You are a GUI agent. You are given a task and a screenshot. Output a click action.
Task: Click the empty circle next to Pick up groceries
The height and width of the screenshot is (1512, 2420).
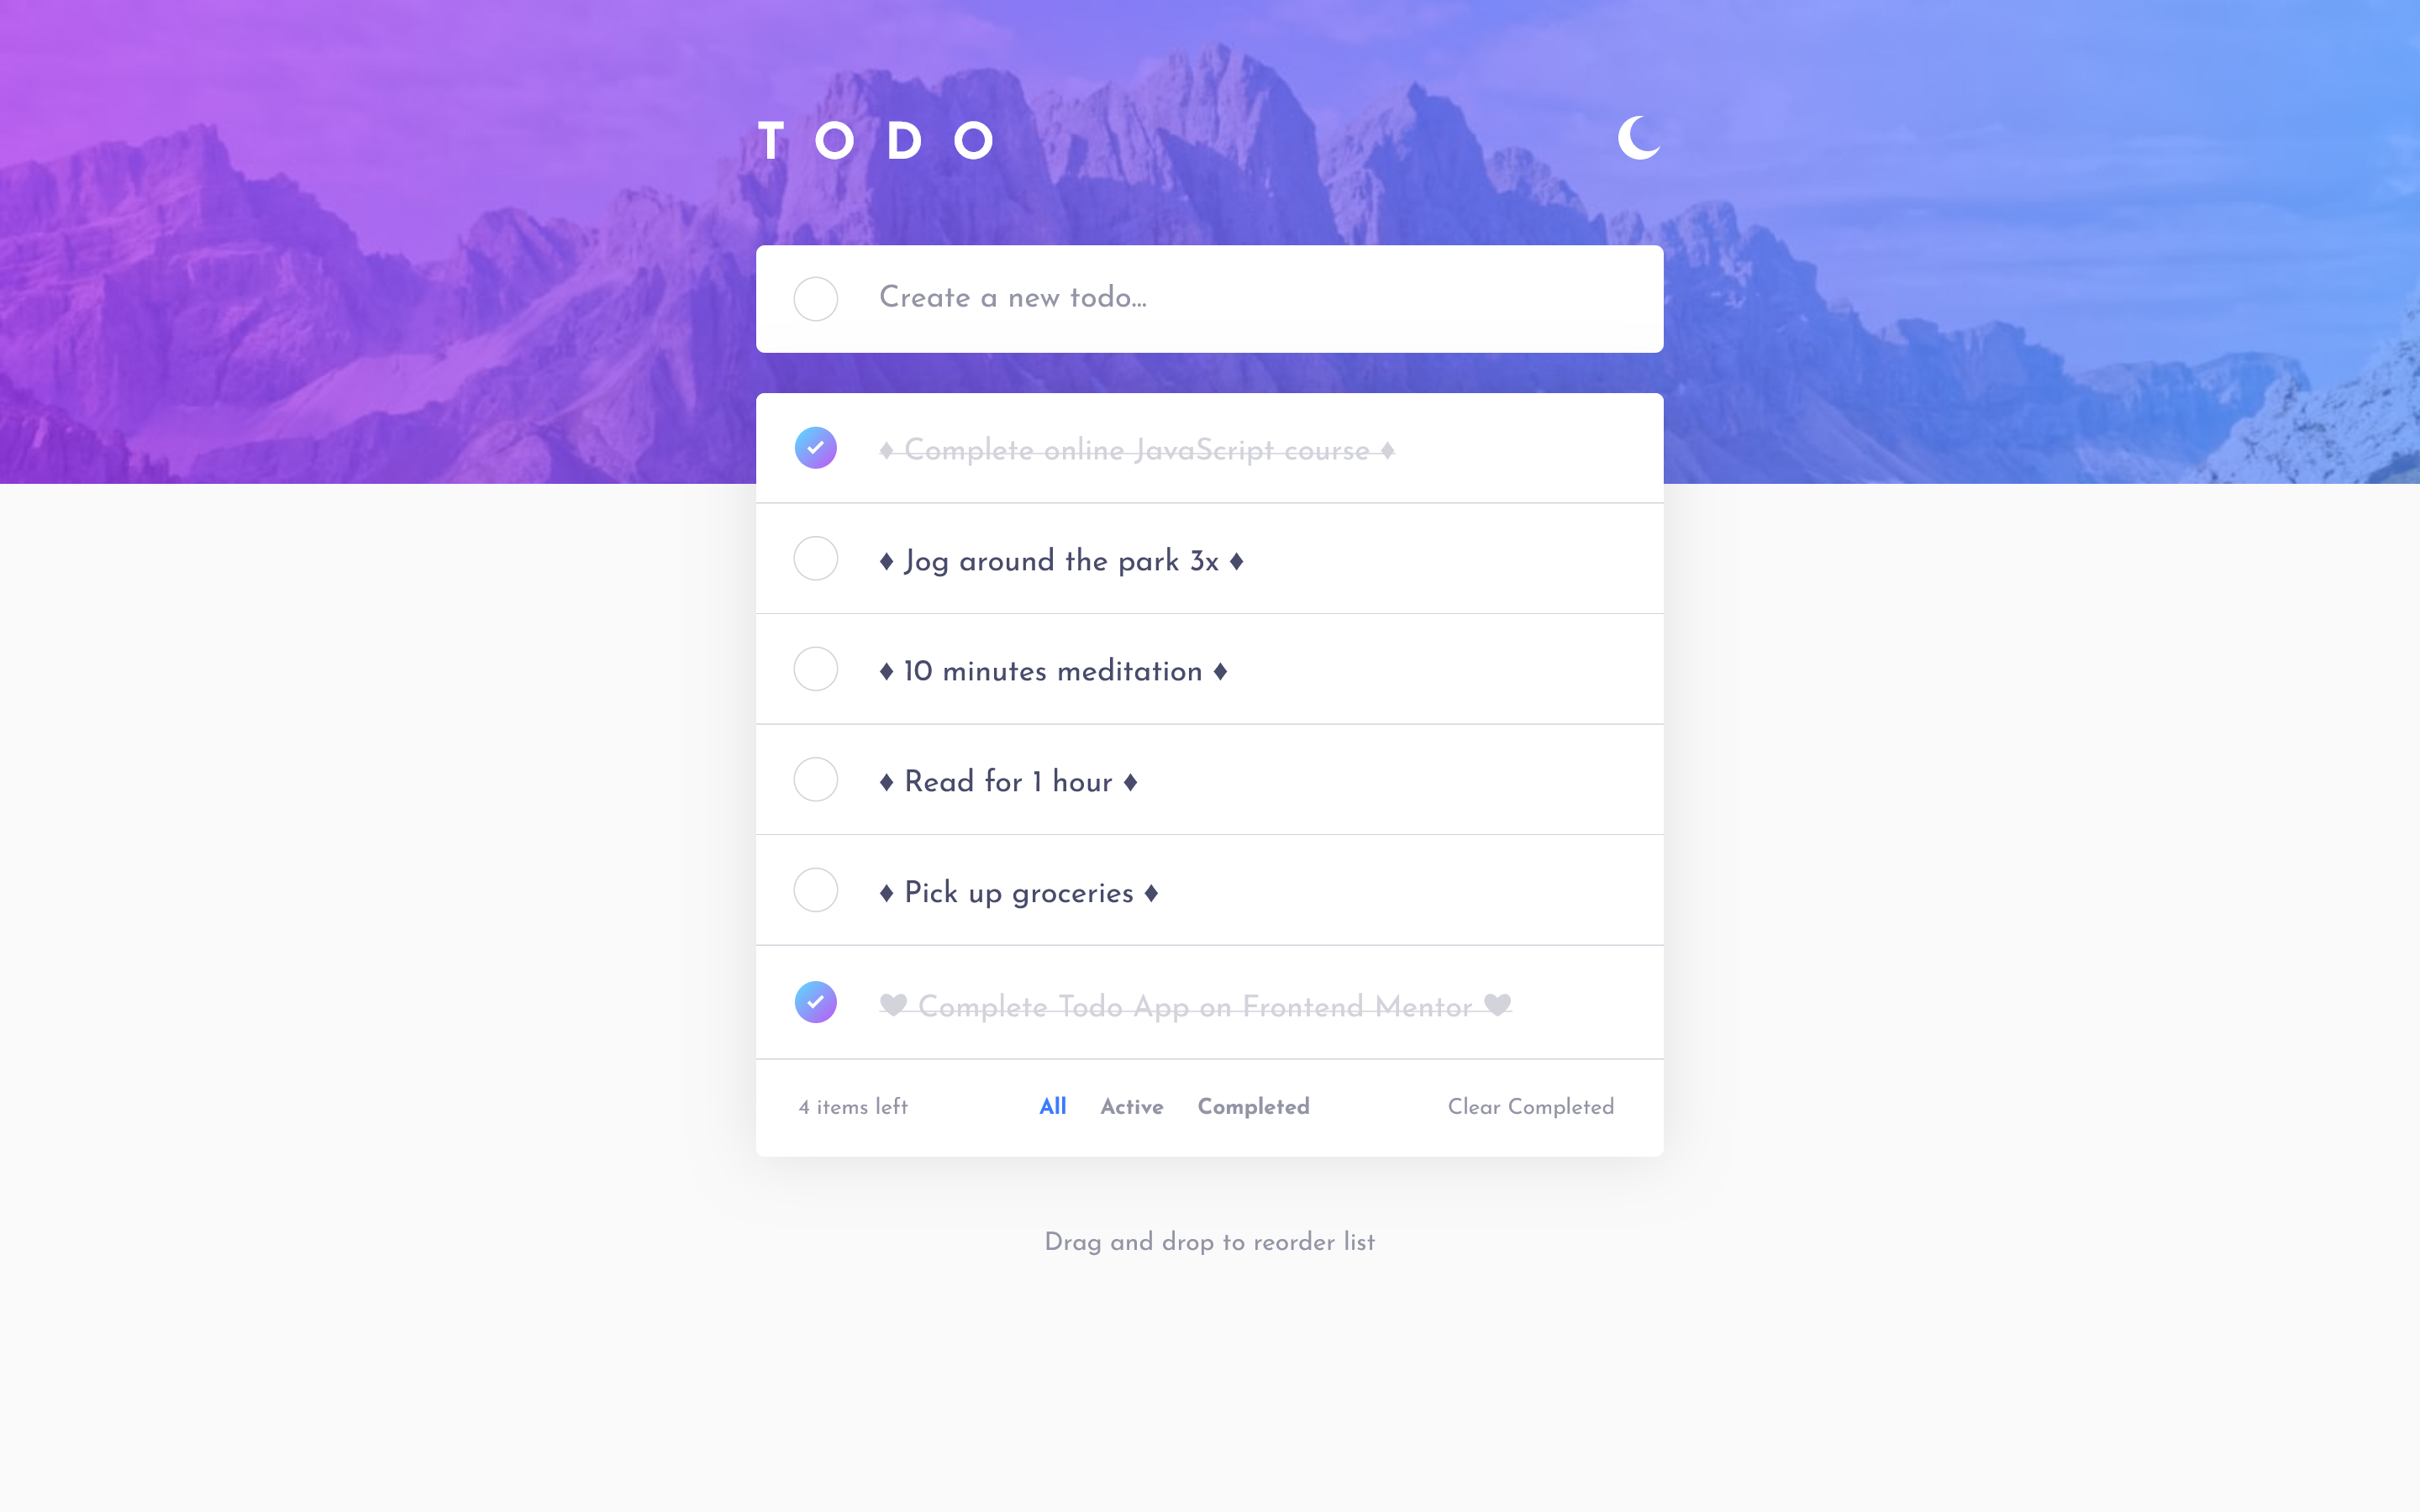[x=815, y=889]
